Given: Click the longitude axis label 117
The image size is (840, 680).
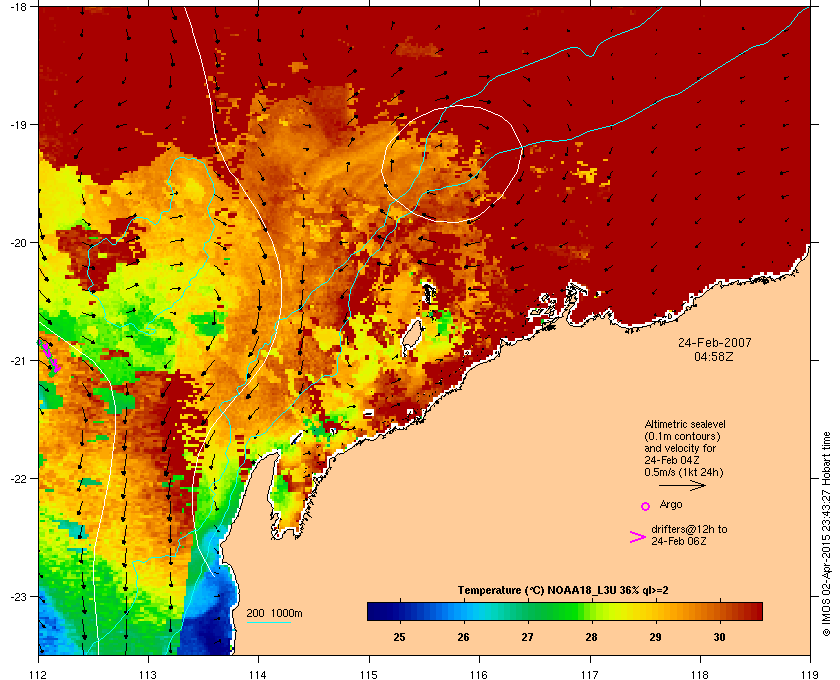Looking at the screenshot, I should (590, 675).
